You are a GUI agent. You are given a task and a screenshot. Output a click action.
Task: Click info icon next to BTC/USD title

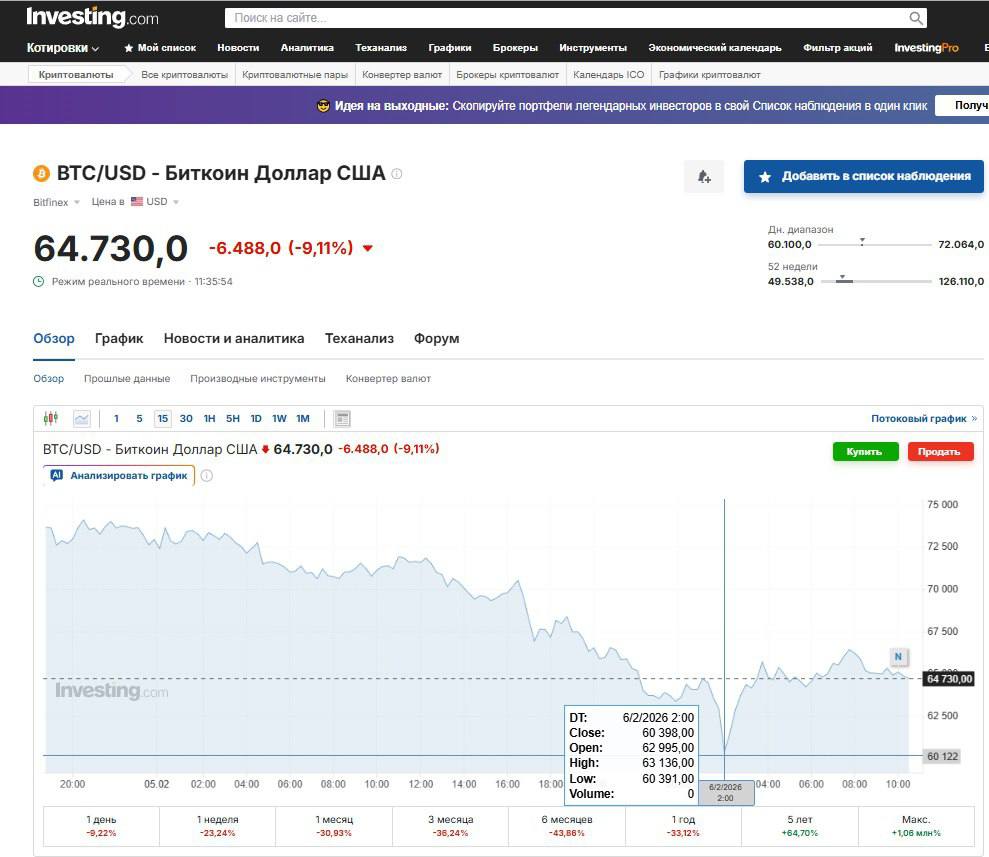397,174
